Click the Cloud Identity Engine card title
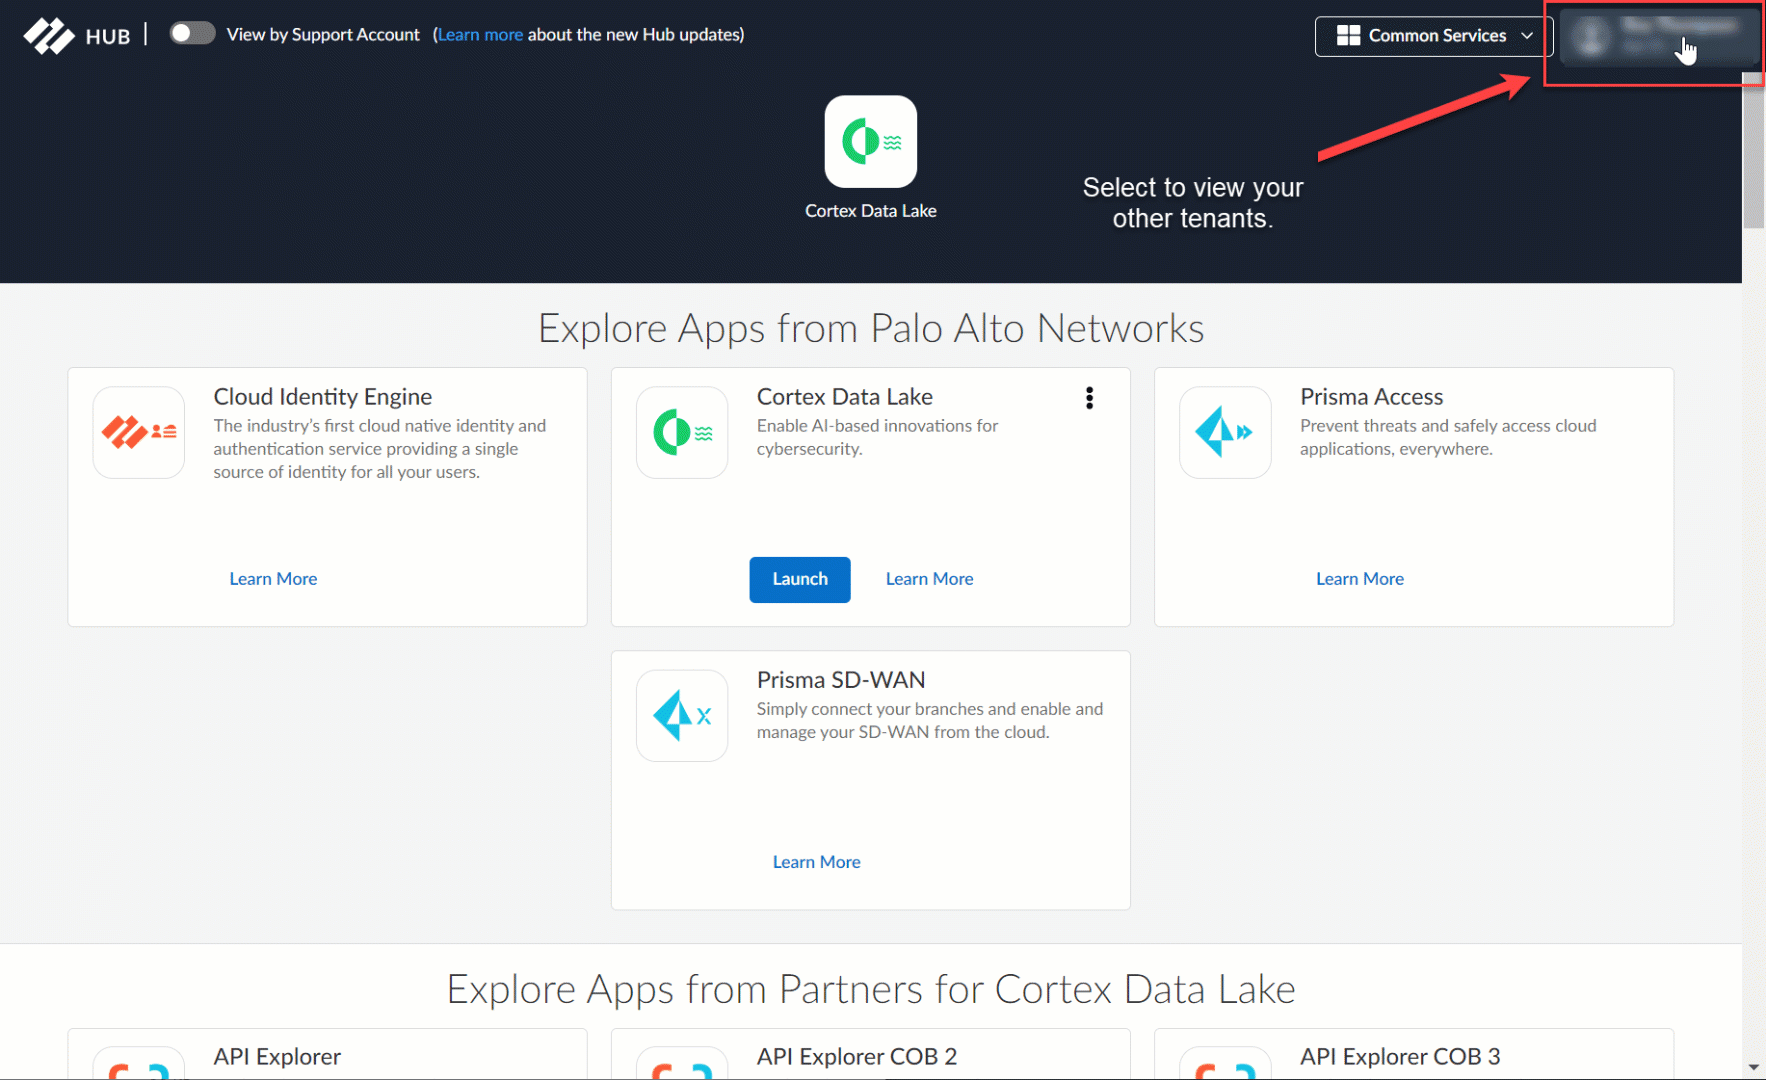1766x1080 pixels. click(x=323, y=397)
